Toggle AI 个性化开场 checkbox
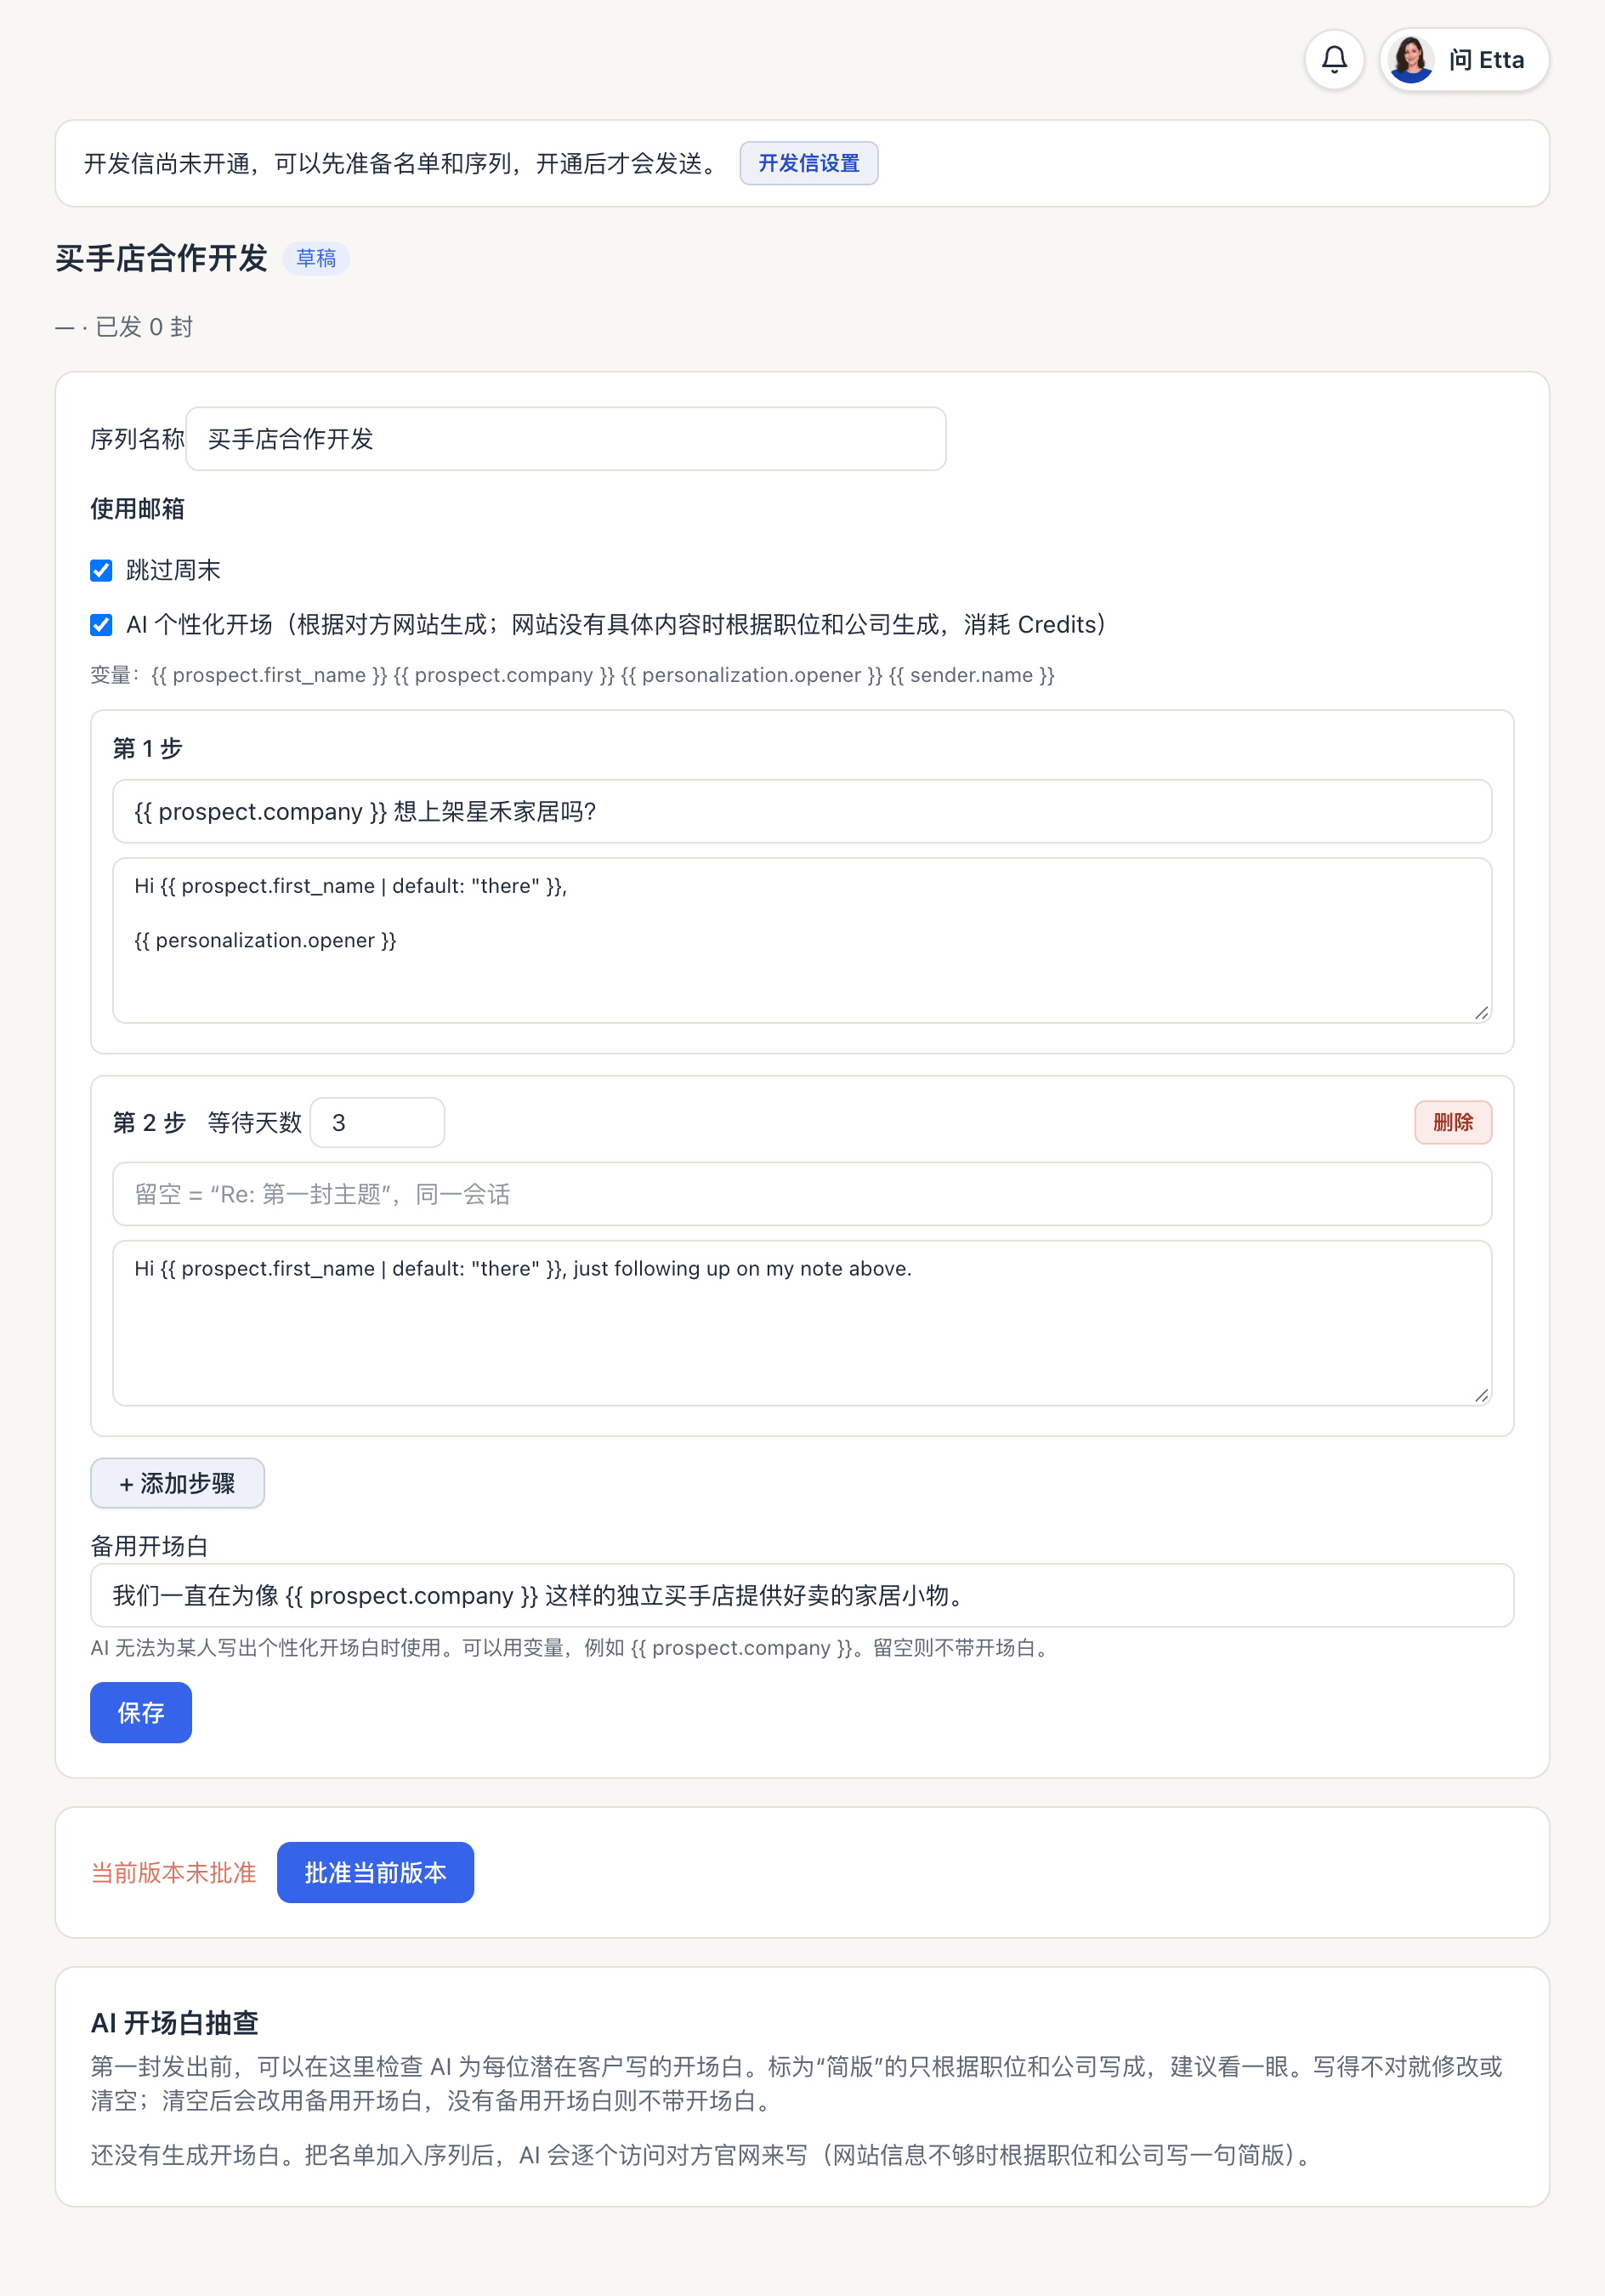 point(101,625)
